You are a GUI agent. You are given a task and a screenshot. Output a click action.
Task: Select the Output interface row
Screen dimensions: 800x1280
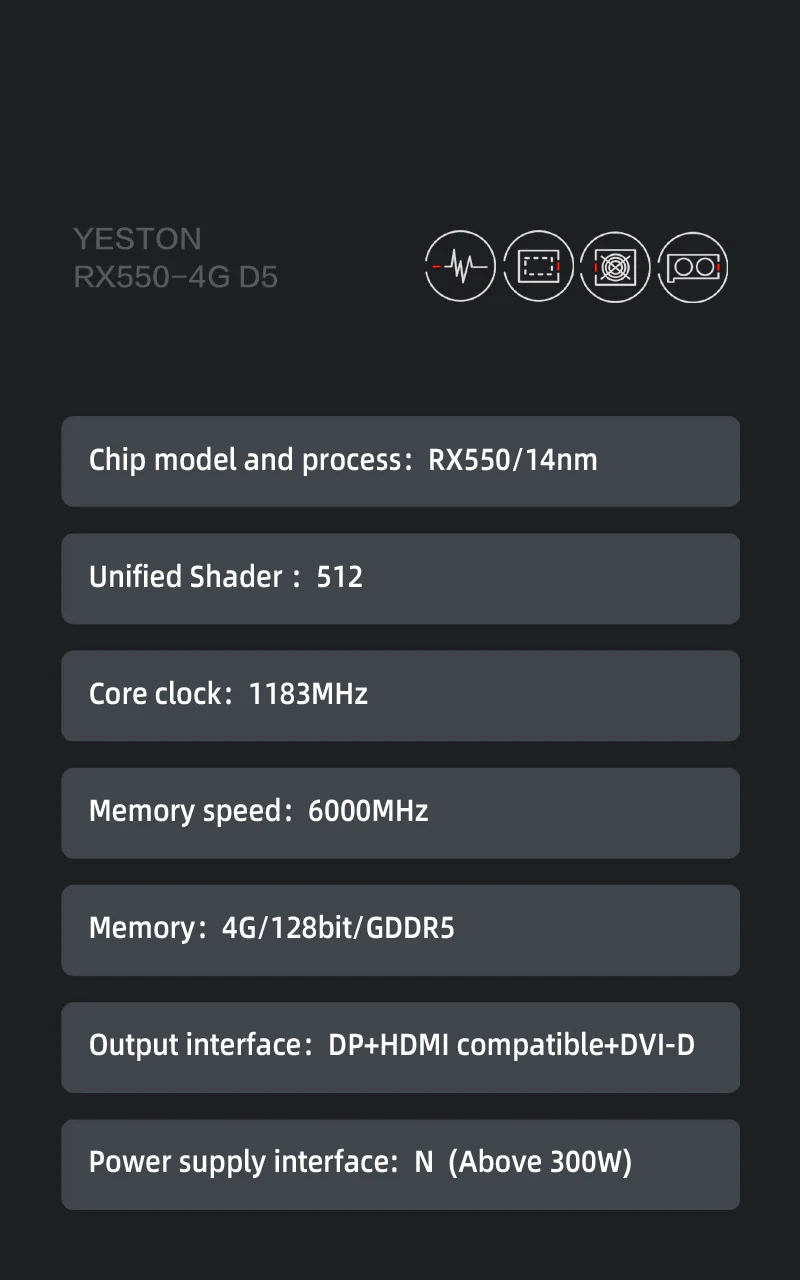(400, 1046)
